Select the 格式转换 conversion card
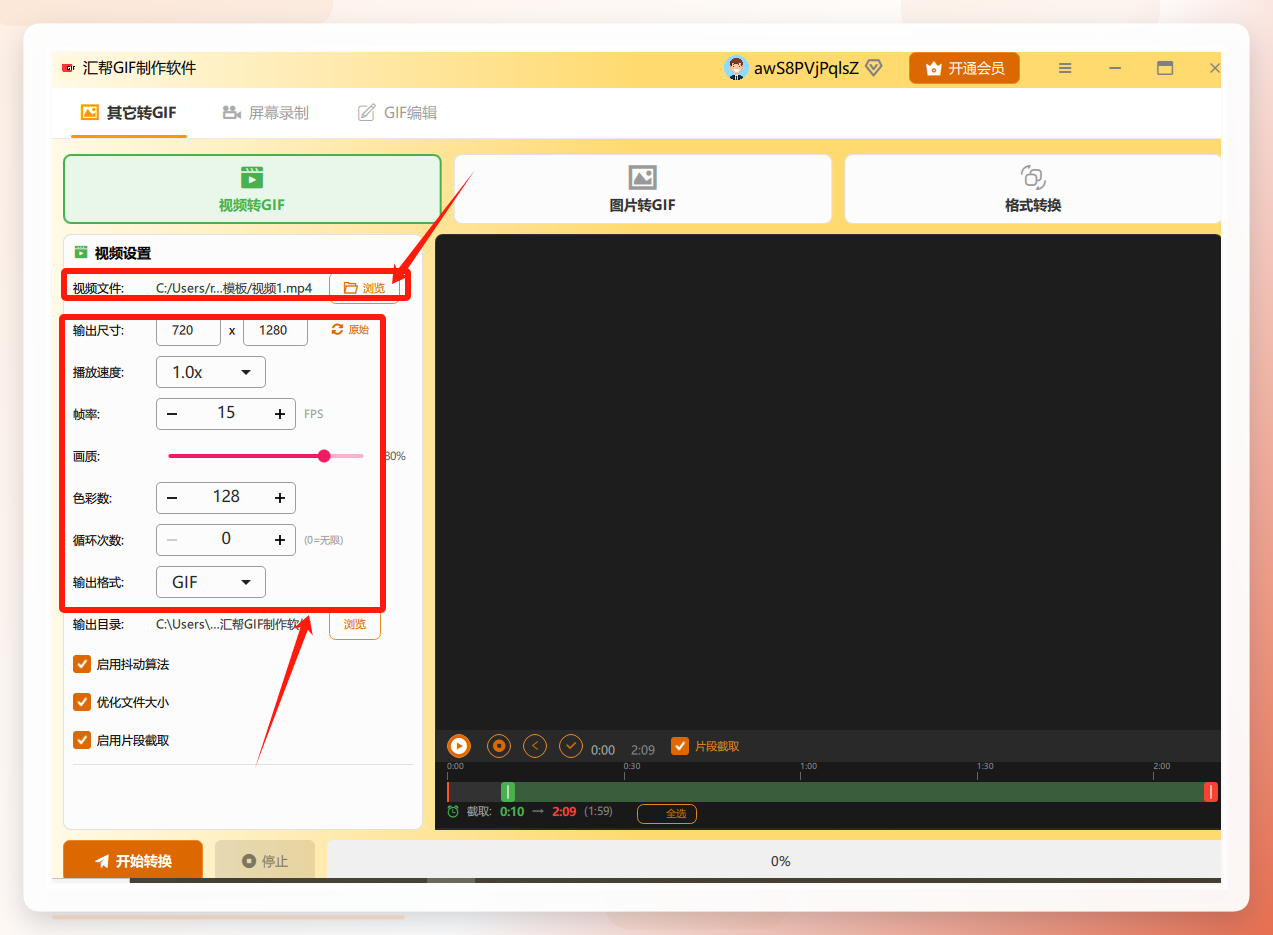This screenshot has width=1273, height=935. pyautogui.click(x=1033, y=189)
